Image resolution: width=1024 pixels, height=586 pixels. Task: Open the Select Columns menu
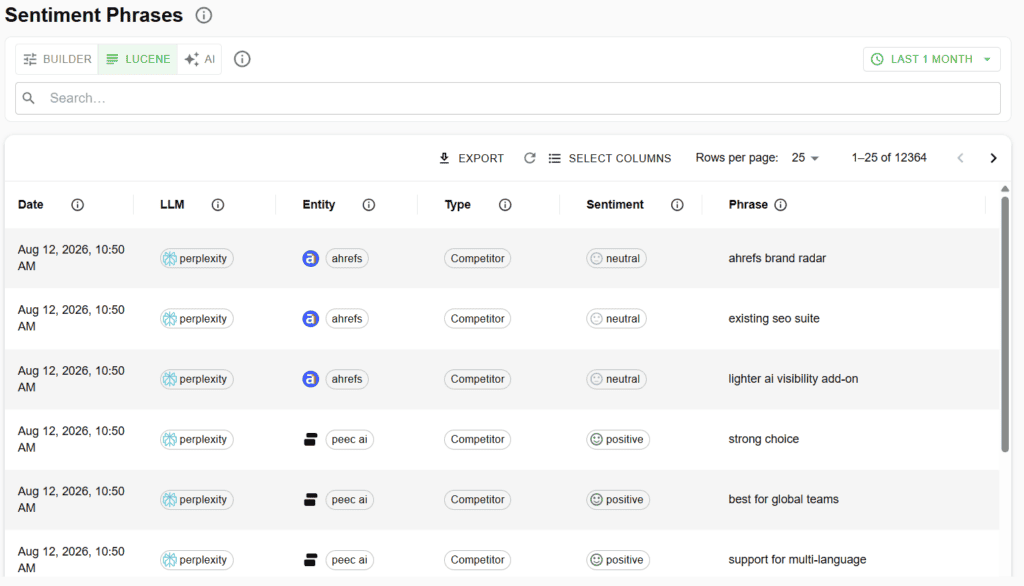[x=609, y=158]
